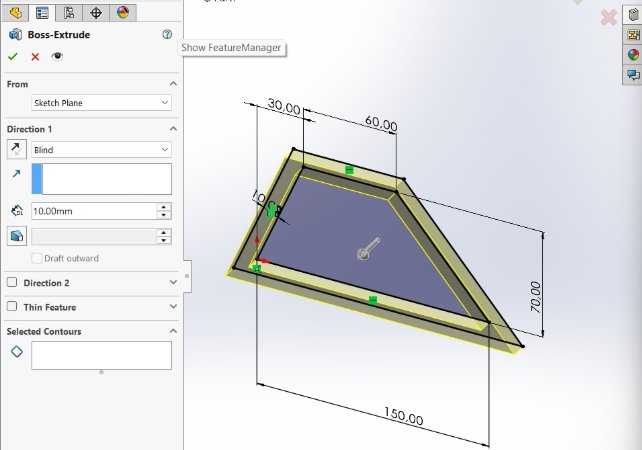Open the DimXpertManager tab

pyautogui.click(x=96, y=13)
